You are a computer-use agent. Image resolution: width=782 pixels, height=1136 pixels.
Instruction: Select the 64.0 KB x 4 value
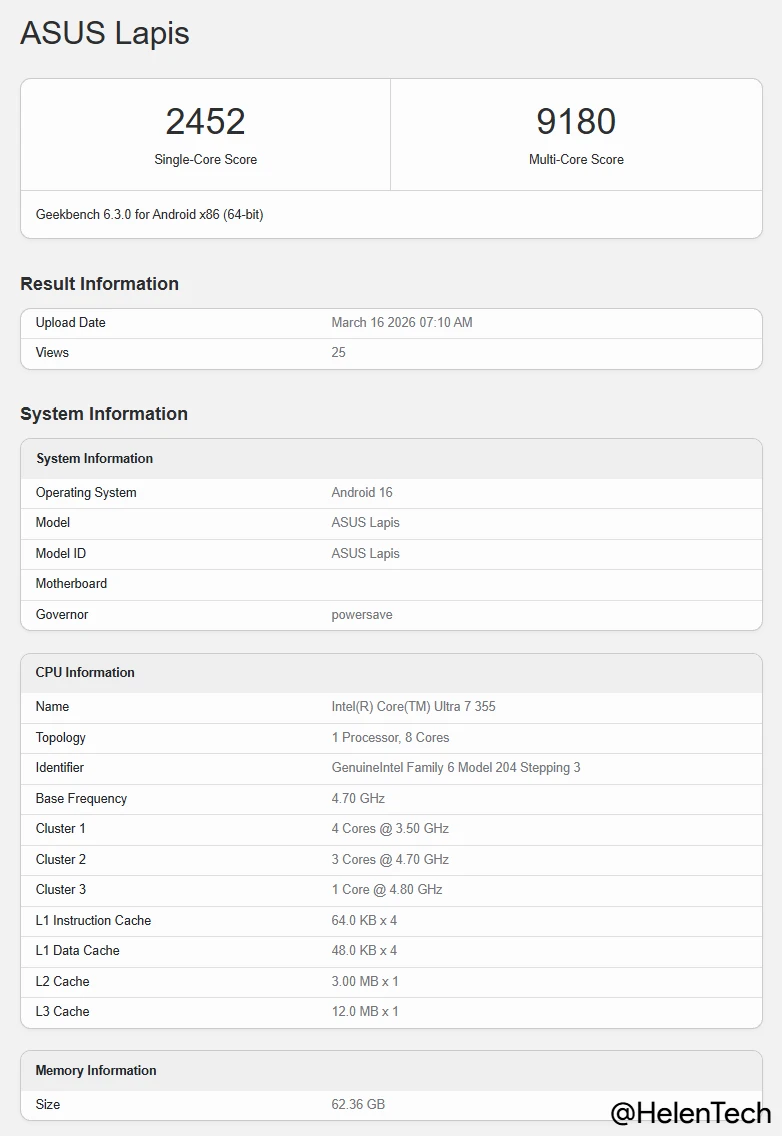coord(364,920)
